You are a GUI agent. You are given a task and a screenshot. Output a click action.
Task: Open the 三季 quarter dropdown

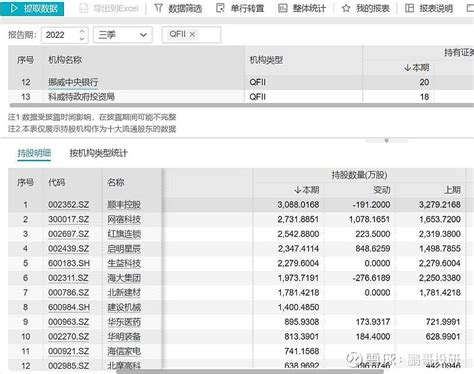coord(123,35)
